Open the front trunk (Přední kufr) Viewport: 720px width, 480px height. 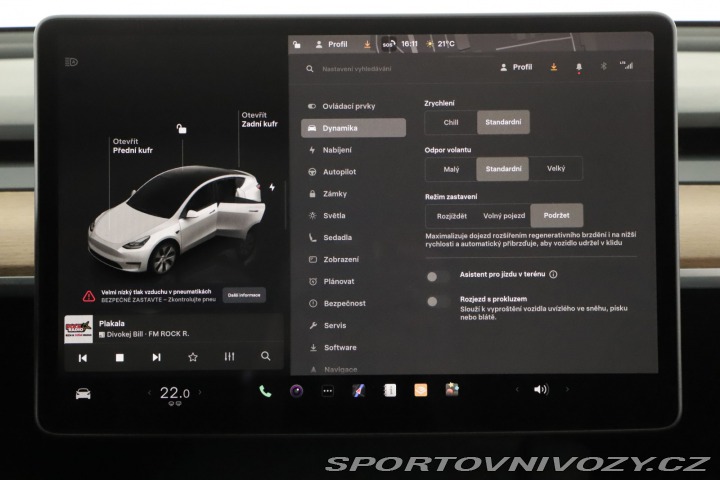click(132, 146)
